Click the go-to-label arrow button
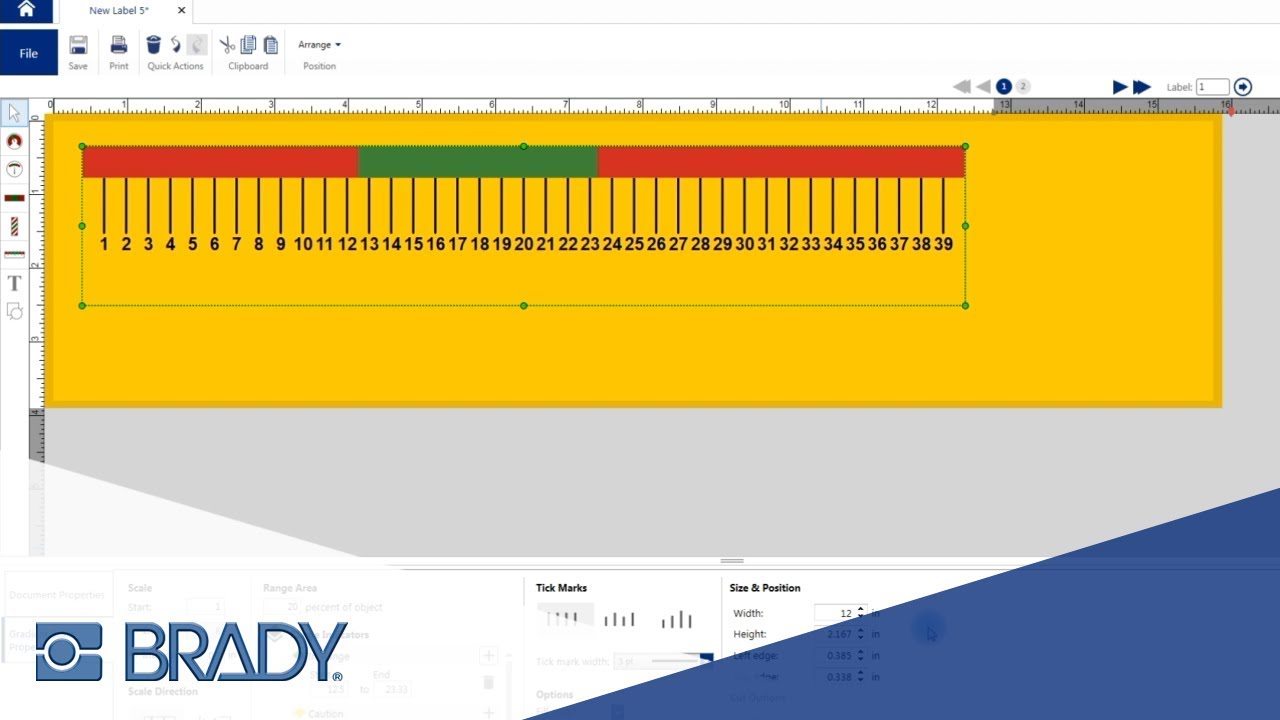This screenshot has height=720, width=1280. coord(1243,87)
